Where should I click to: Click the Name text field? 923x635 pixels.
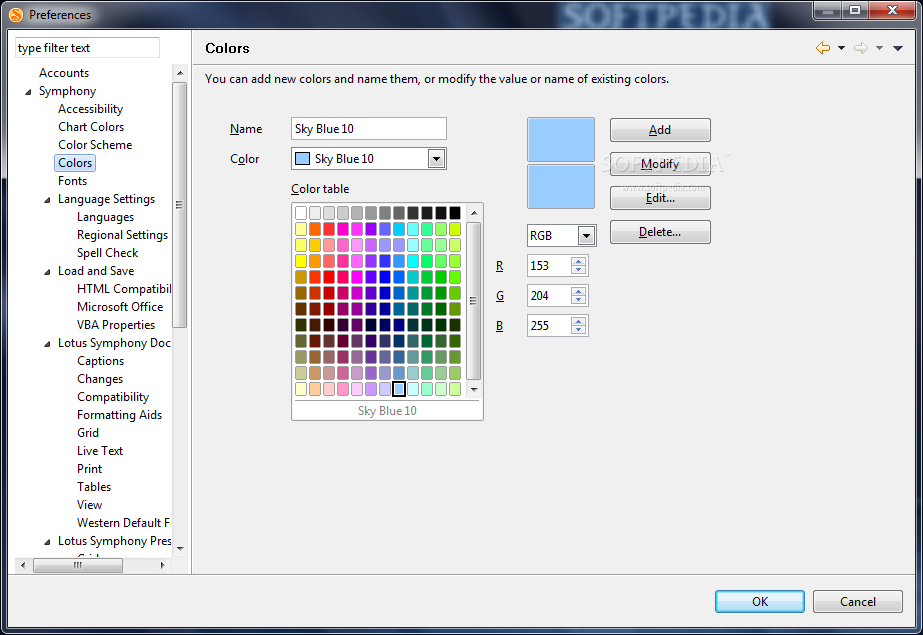(x=368, y=128)
